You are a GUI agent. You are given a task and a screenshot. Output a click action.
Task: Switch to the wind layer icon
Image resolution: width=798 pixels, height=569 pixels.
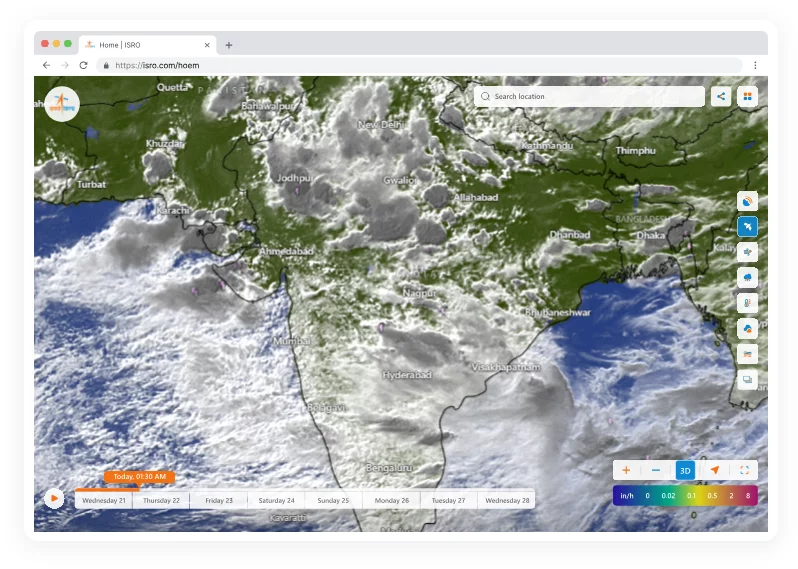pyautogui.click(x=747, y=252)
